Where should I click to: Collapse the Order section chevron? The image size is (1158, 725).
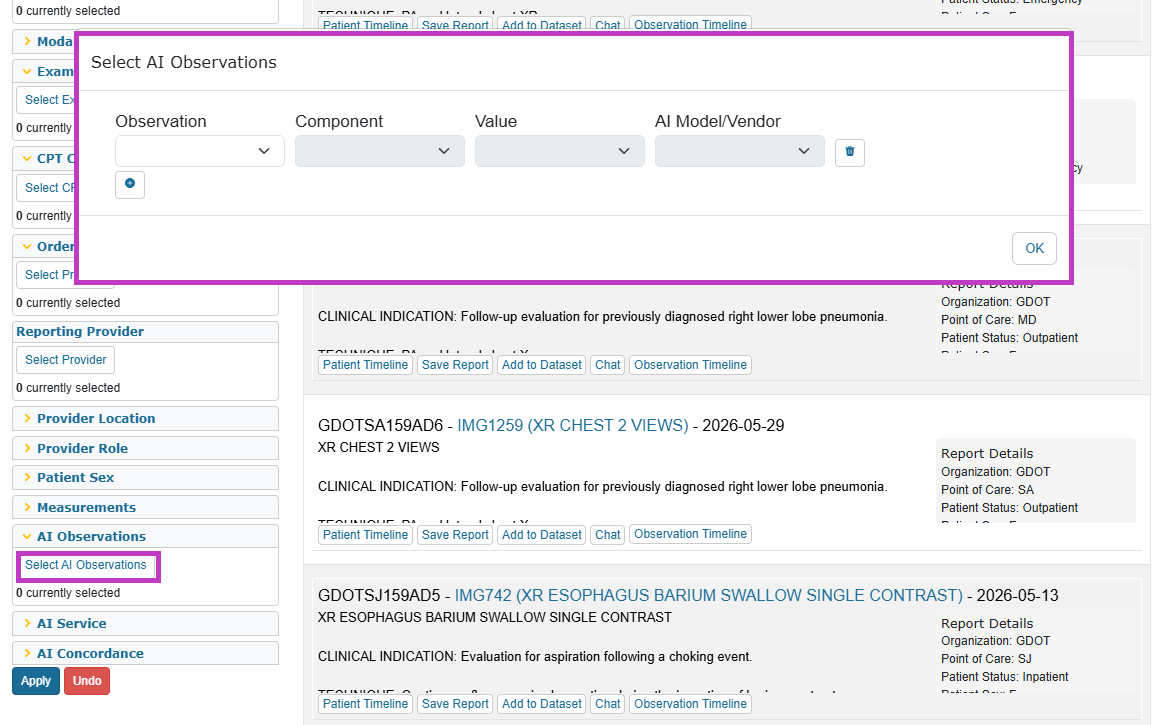(x=27, y=246)
